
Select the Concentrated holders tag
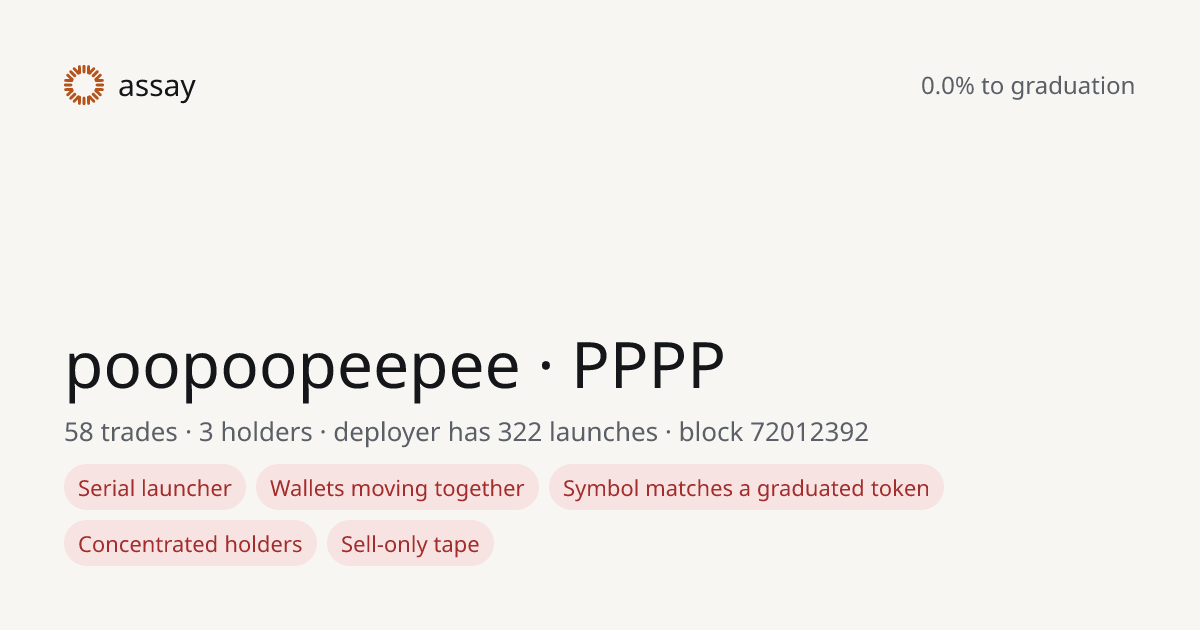(190, 544)
